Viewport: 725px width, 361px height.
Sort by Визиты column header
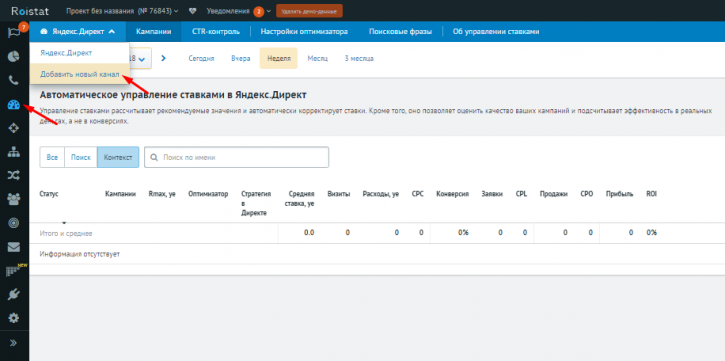(338, 194)
